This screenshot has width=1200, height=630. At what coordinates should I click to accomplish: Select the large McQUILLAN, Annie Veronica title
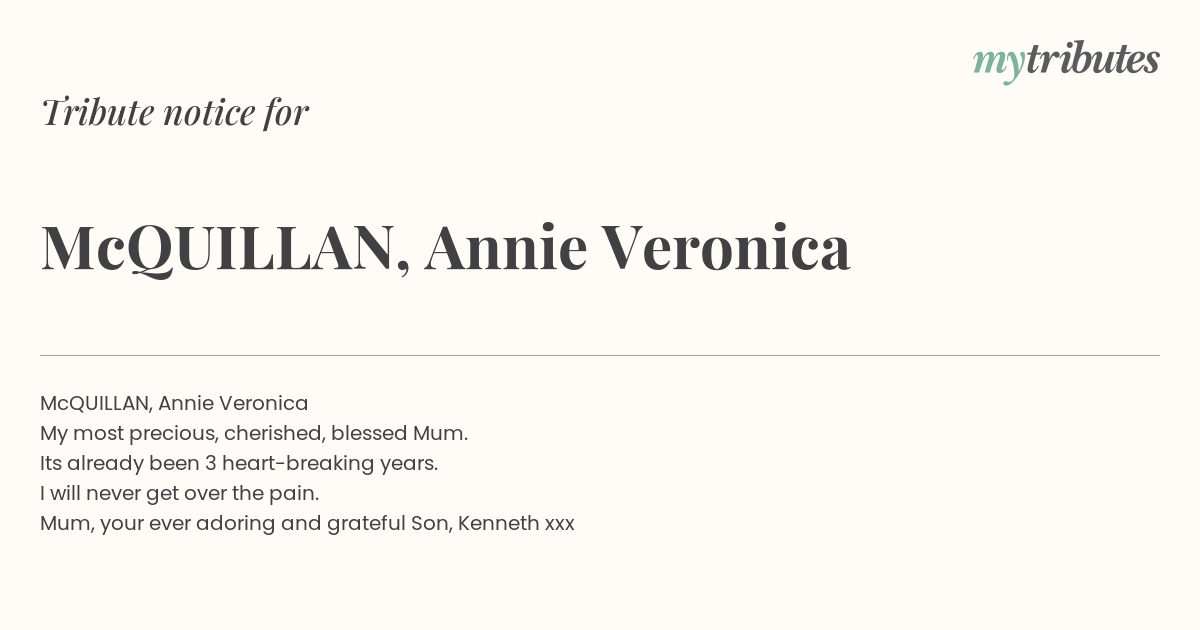click(445, 247)
